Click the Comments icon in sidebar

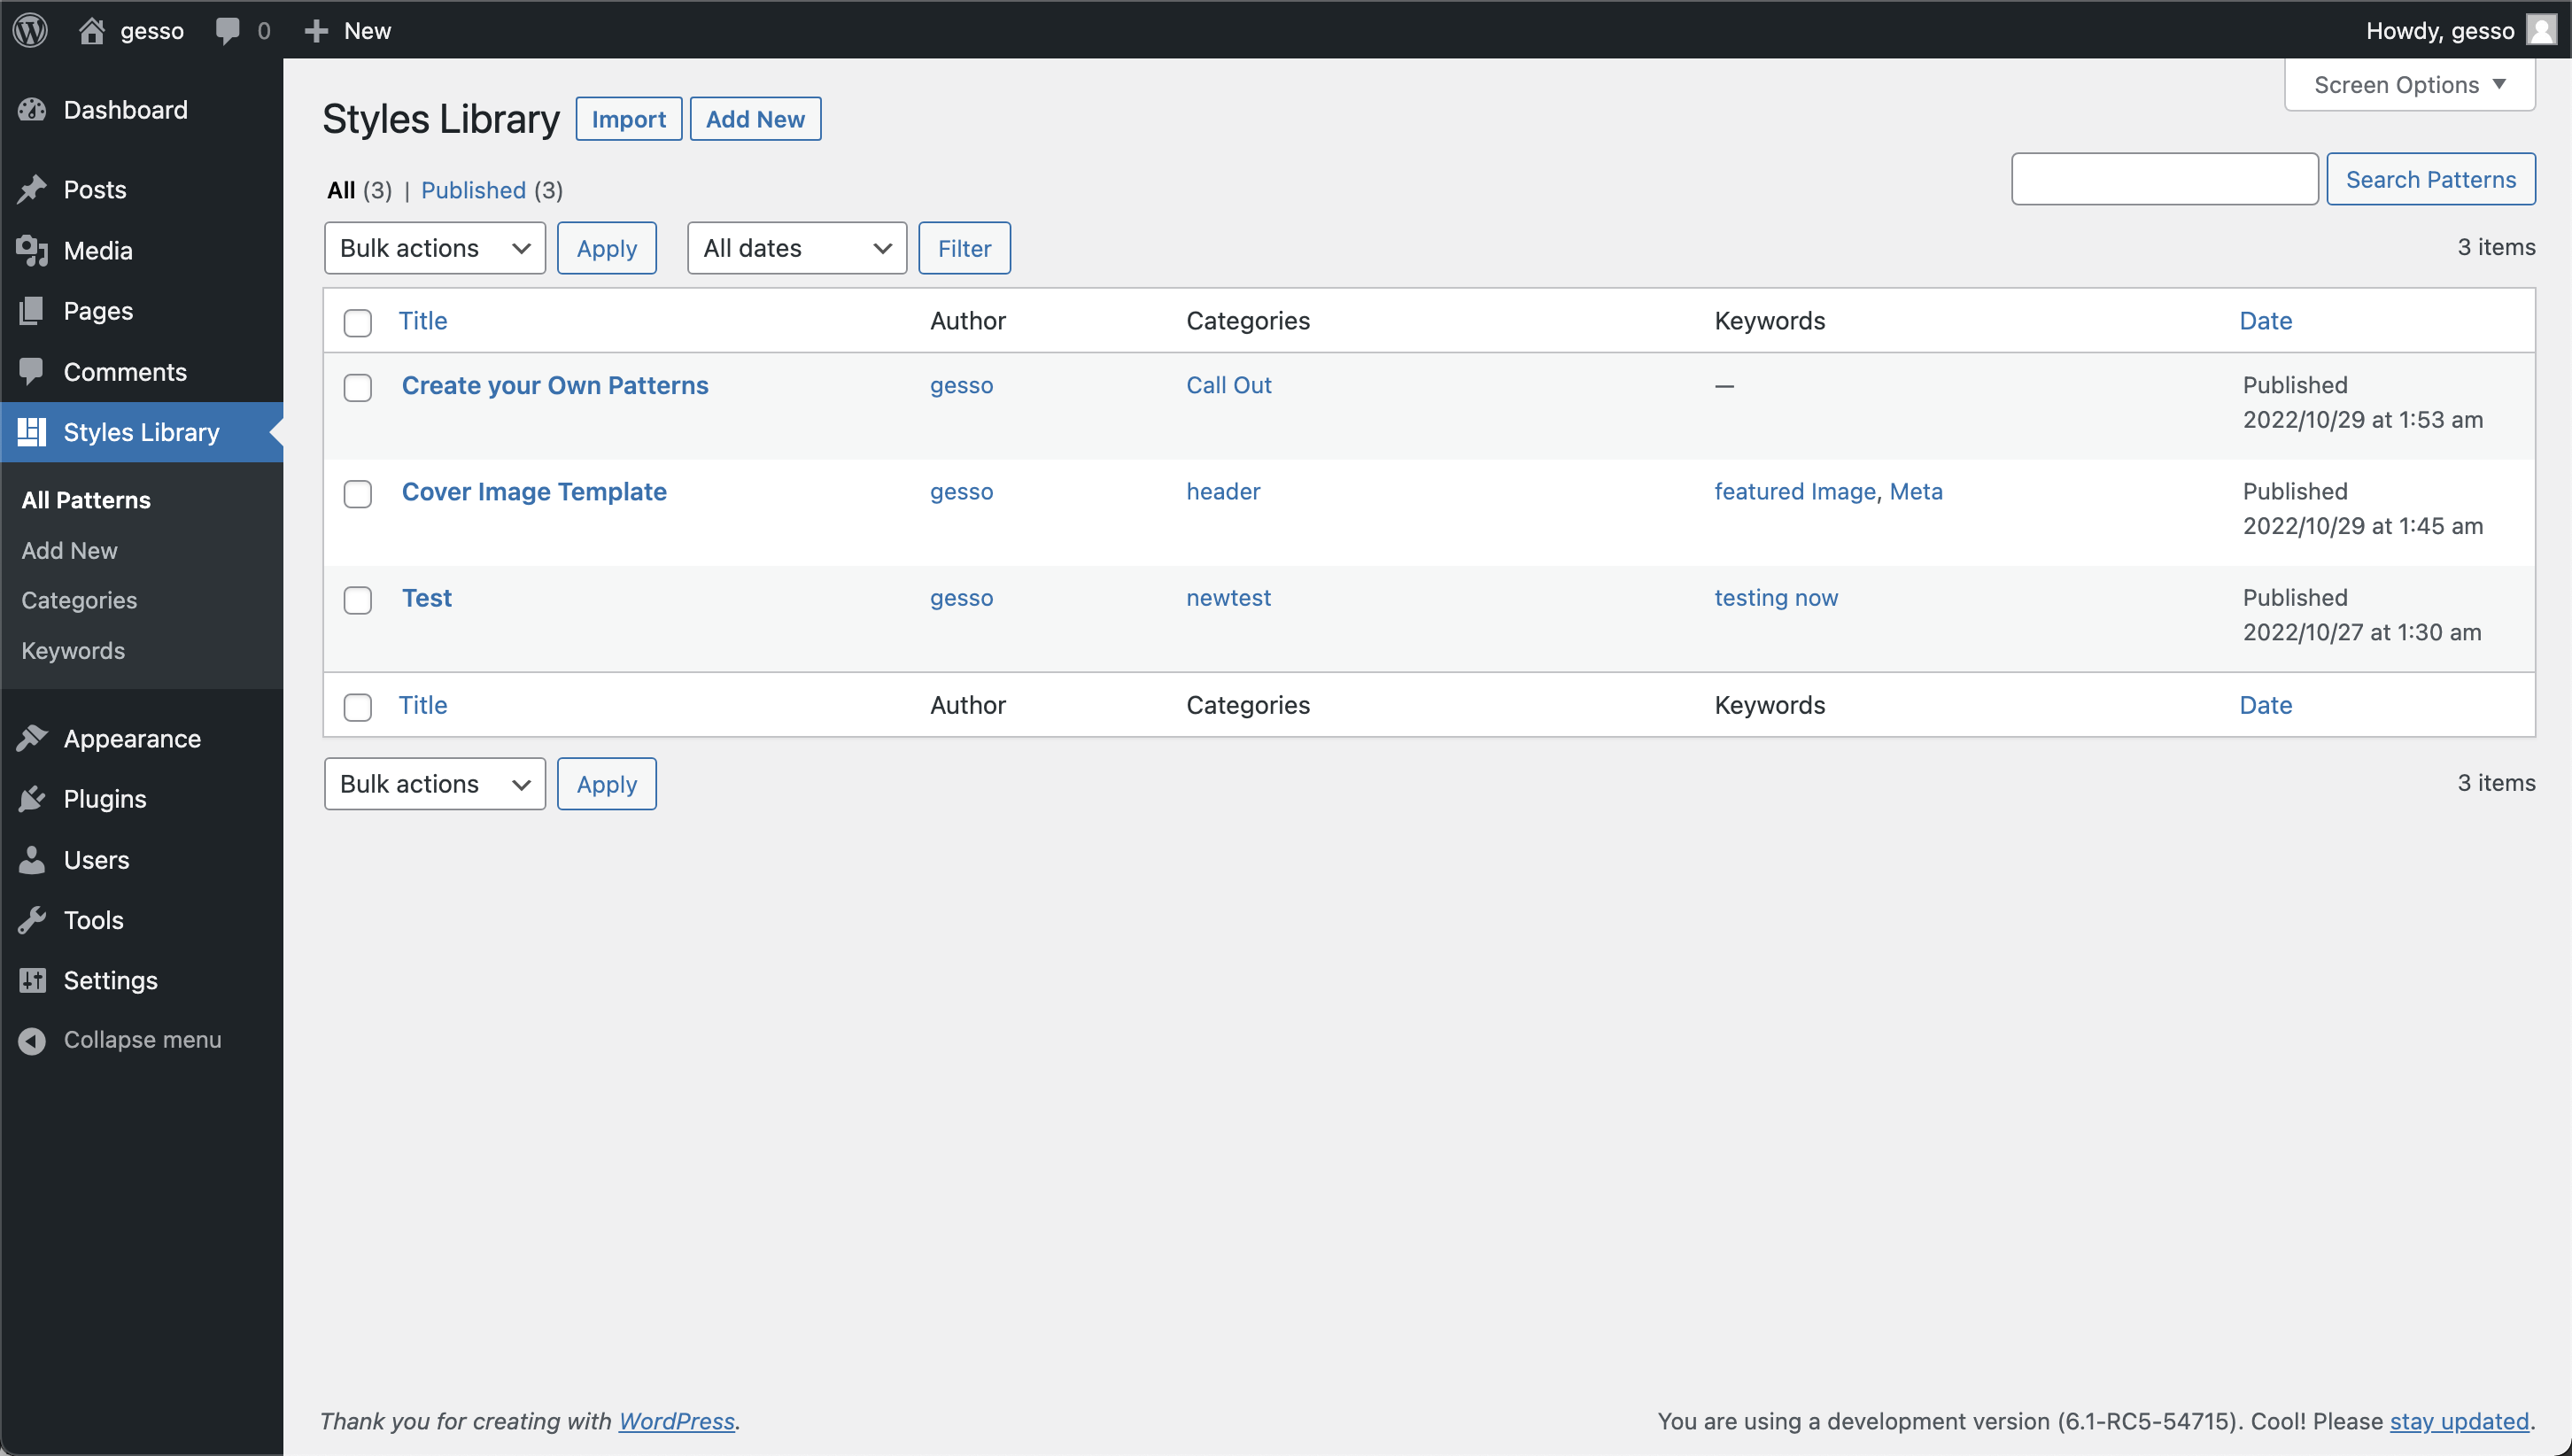pos(32,371)
